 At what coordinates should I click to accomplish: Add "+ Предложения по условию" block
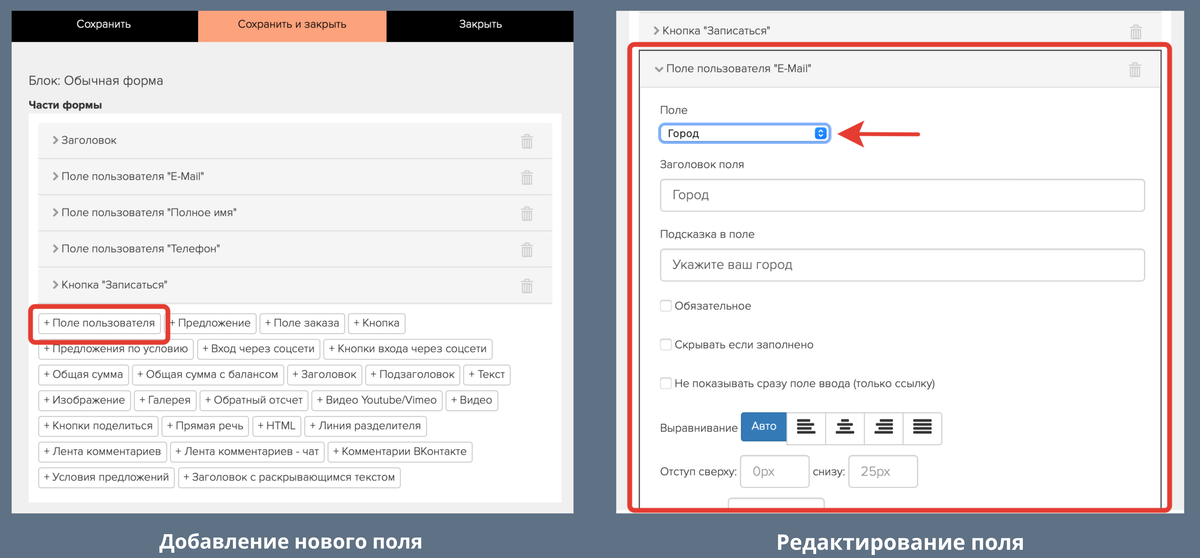pos(116,349)
